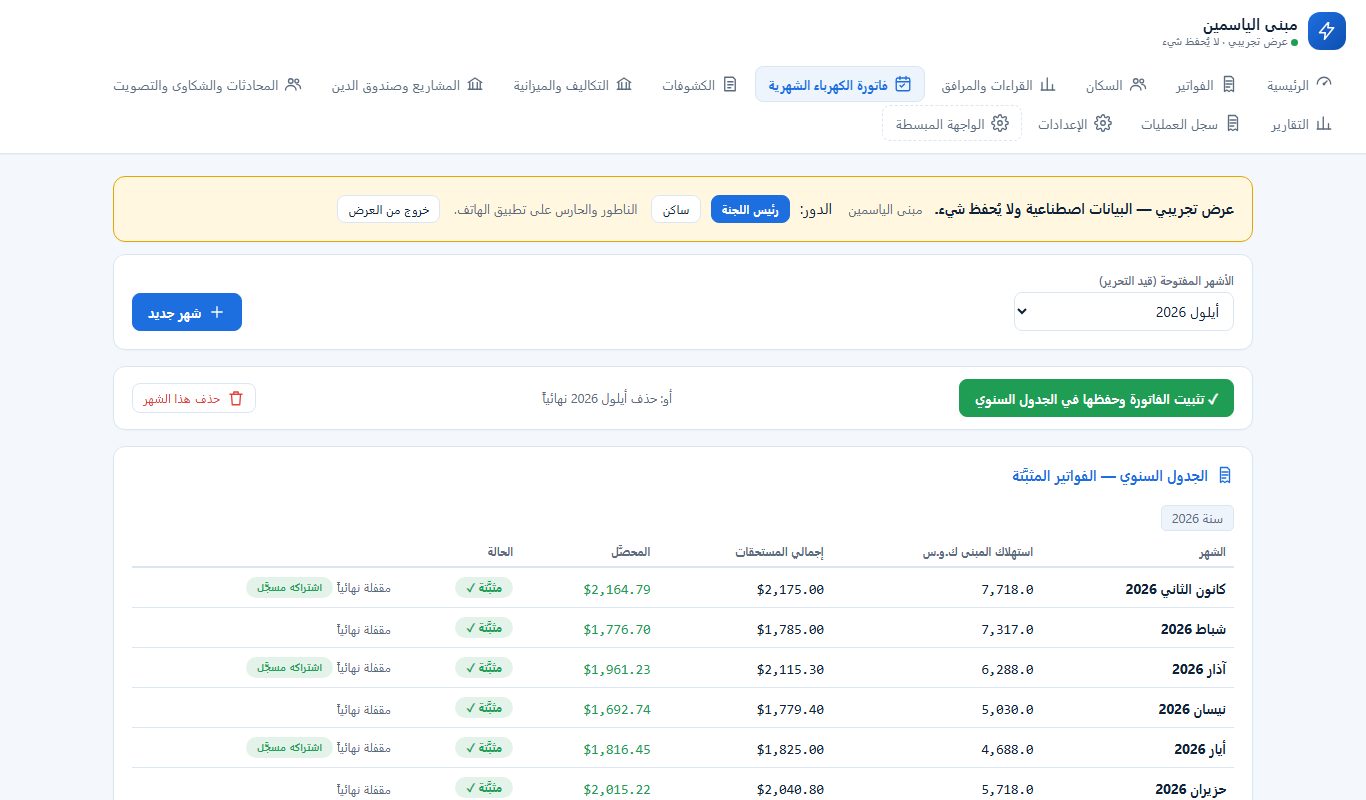Go to the السكان tab
The height and width of the screenshot is (800, 1366).
[1114, 85]
